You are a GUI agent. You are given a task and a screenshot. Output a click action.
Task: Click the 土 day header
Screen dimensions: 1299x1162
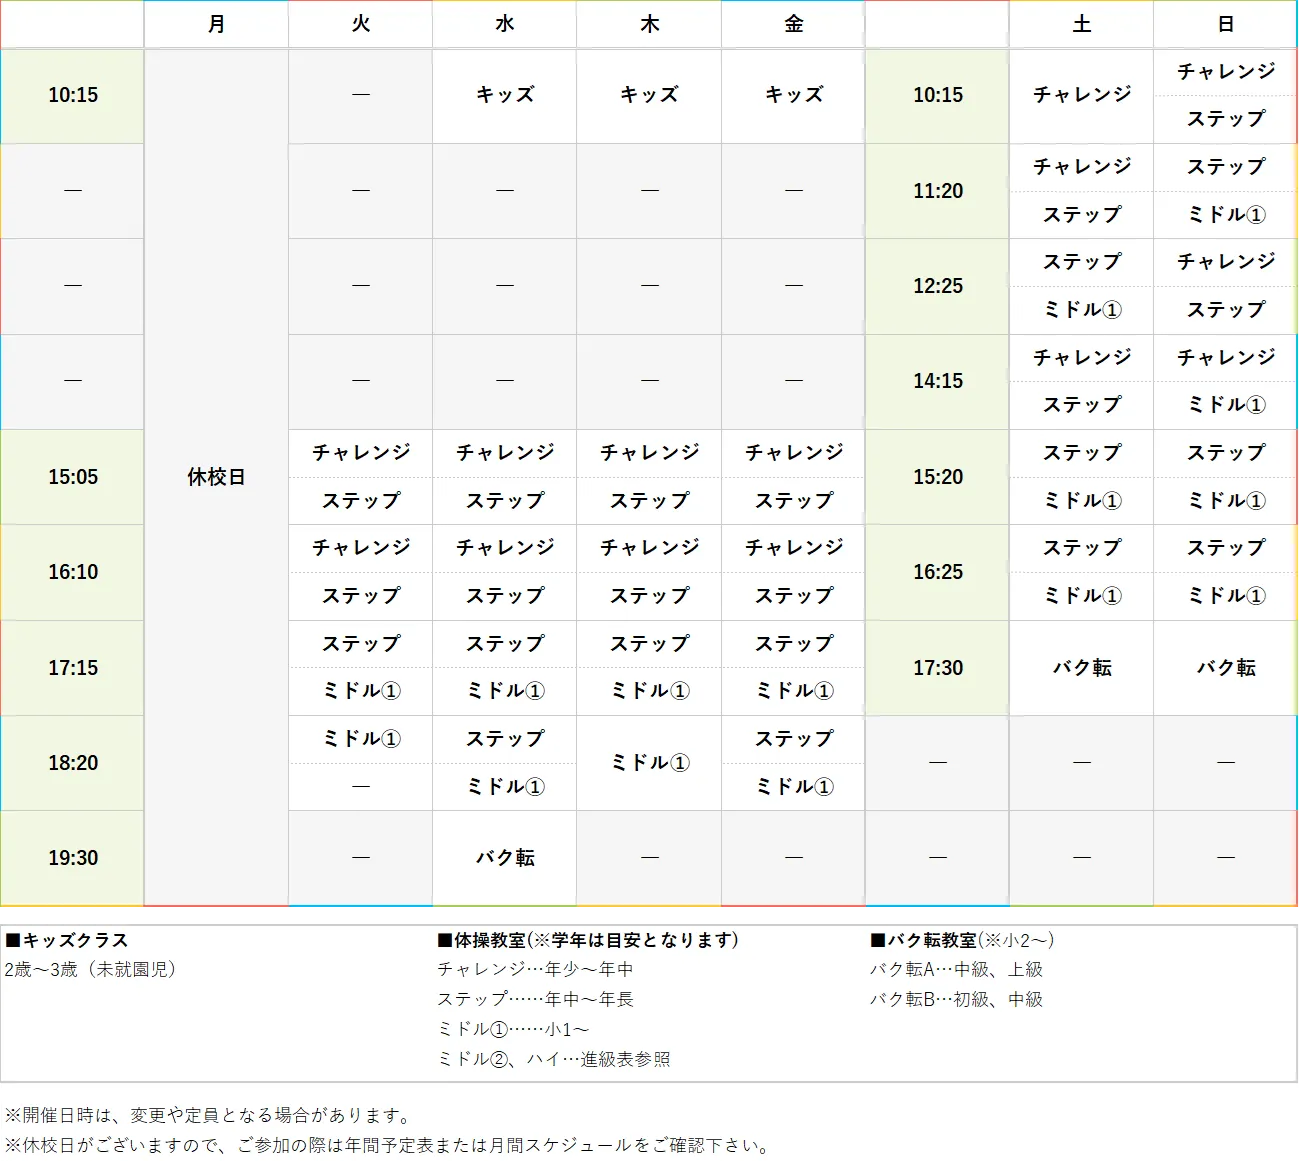click(x=1081, y=24)
